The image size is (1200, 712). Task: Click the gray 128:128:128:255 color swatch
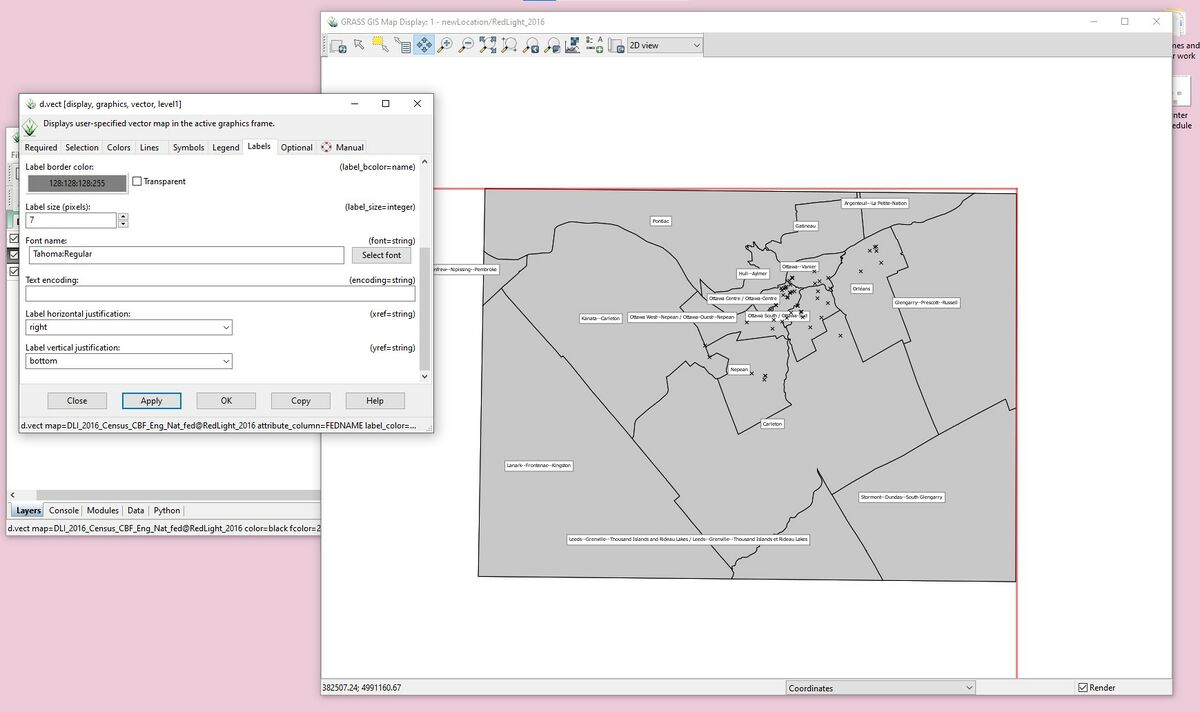click(x=77, y=184)
